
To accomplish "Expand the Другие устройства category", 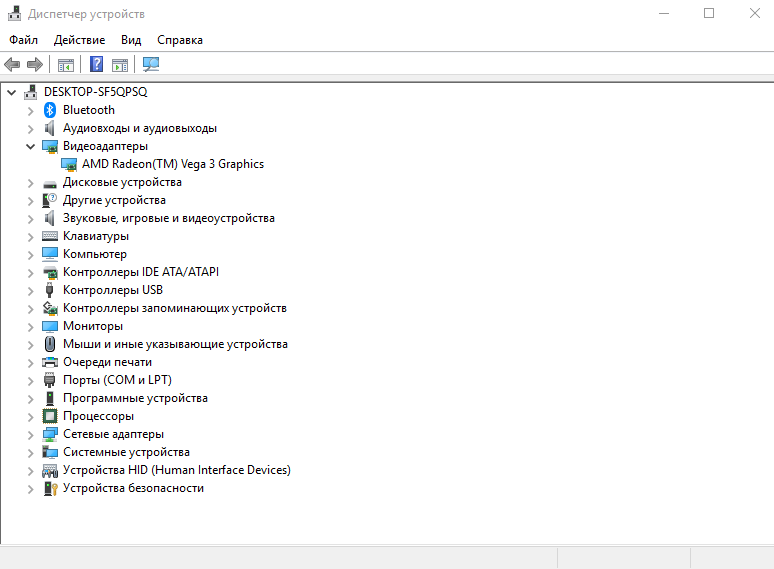I will [30, 200].
